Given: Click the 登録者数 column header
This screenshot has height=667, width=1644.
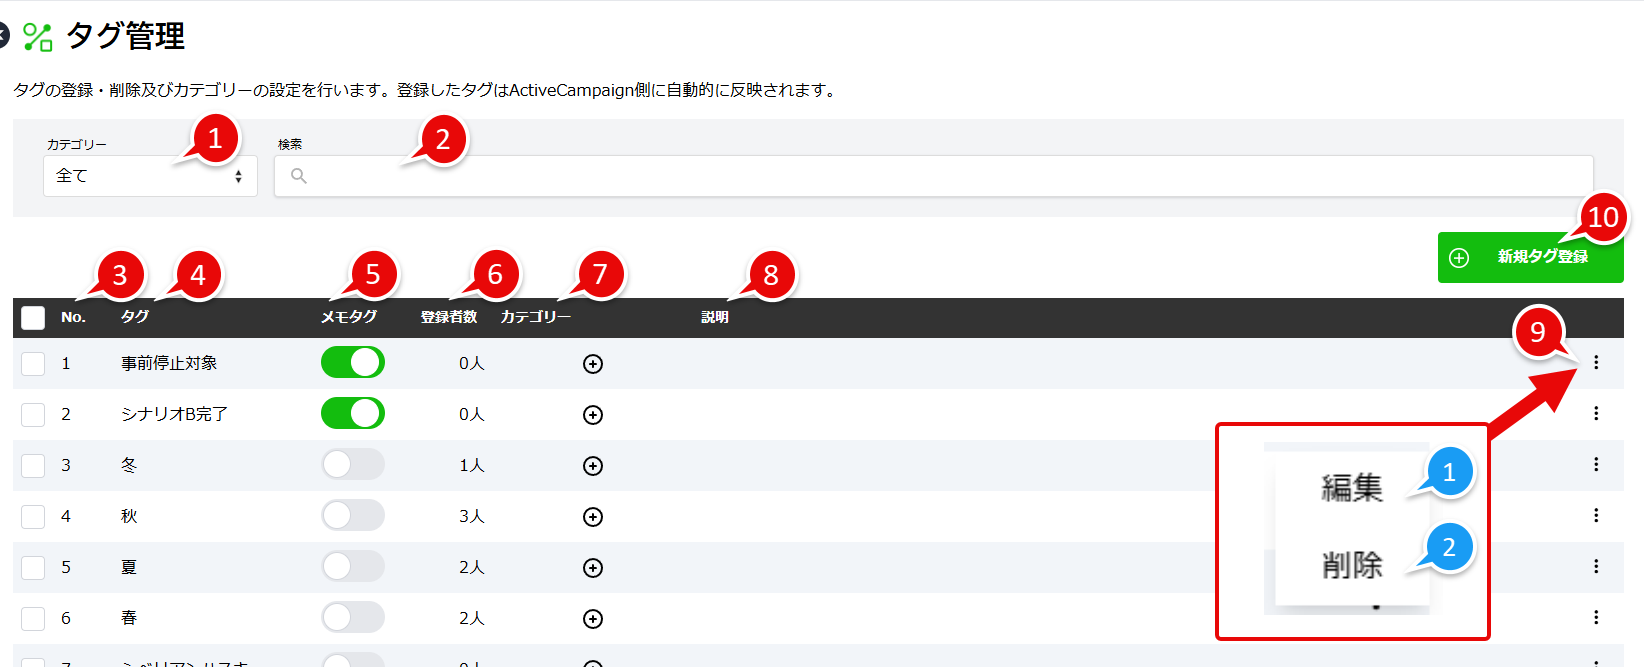Looking at the screenshot, I should [449, 317].
